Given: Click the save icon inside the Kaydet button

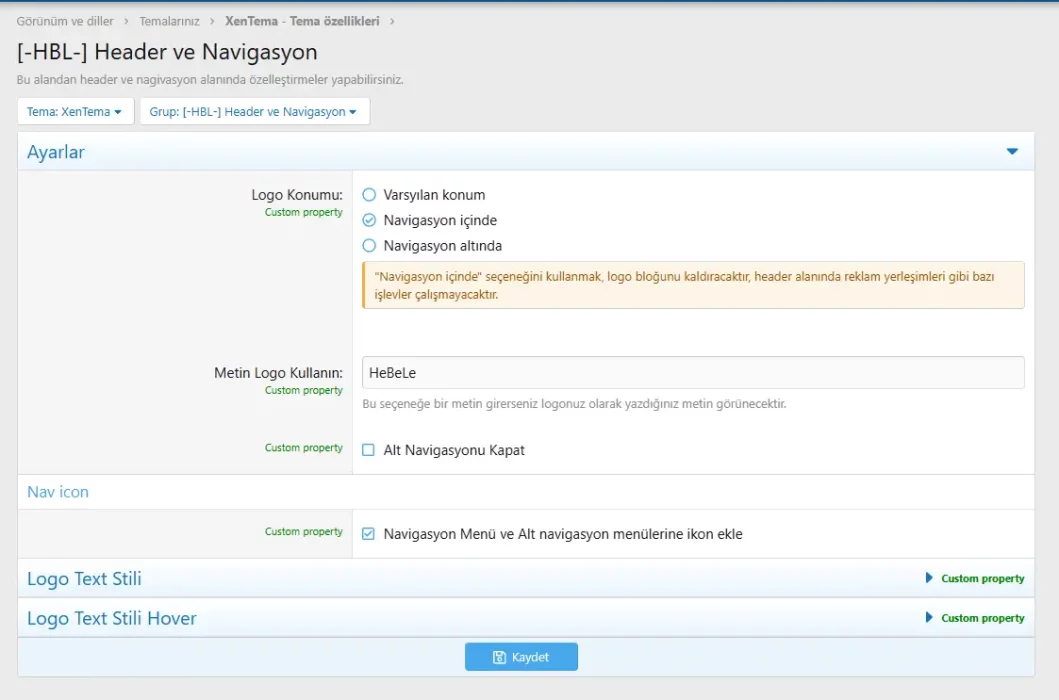Looking at the screenshot, I should pos(500,656).
